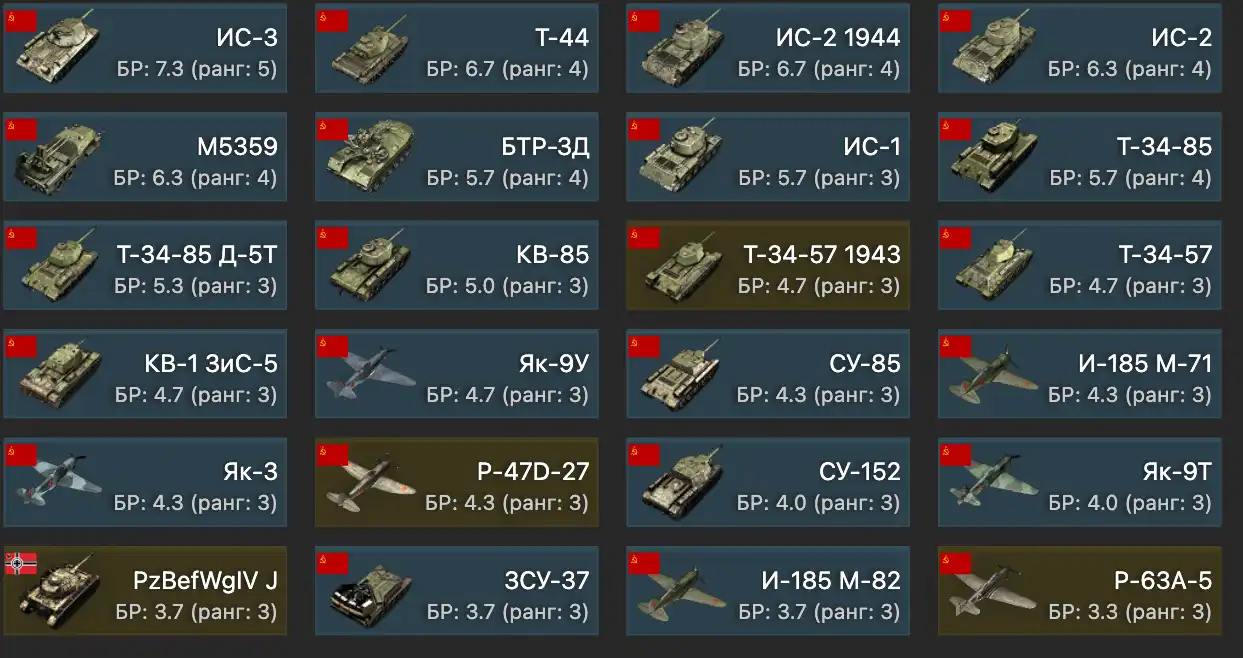Click the Soviet flag on ИС-2 card
This screenshot has width=1243, height=658.
956,18
